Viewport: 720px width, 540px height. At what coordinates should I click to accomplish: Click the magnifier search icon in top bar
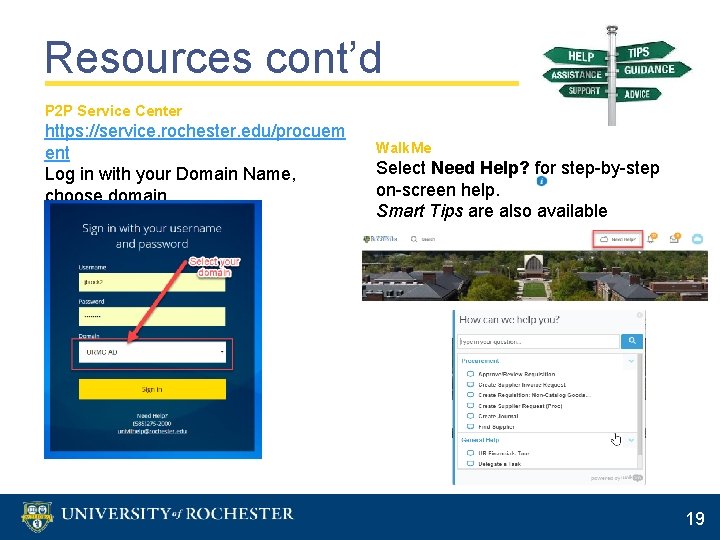click(414, 239)
